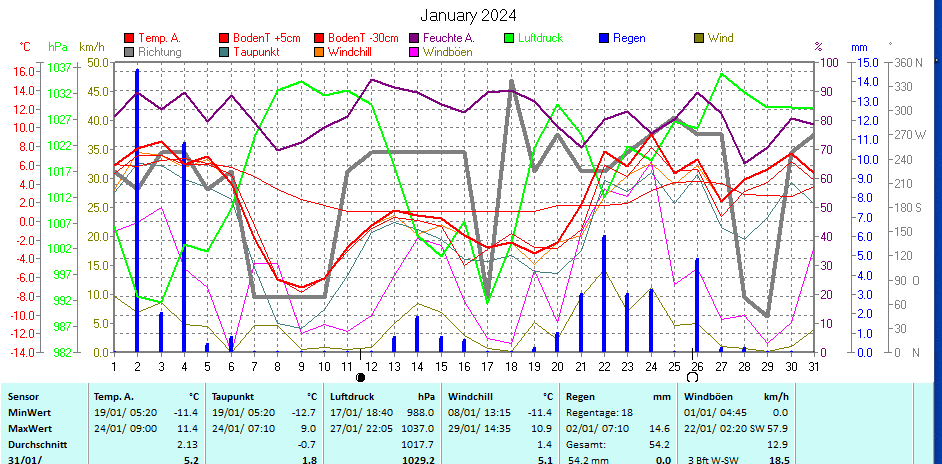Click the current pressure value '1029.2'
The width and height of the screenshot is (942, 464).
(x=418, y=460)
